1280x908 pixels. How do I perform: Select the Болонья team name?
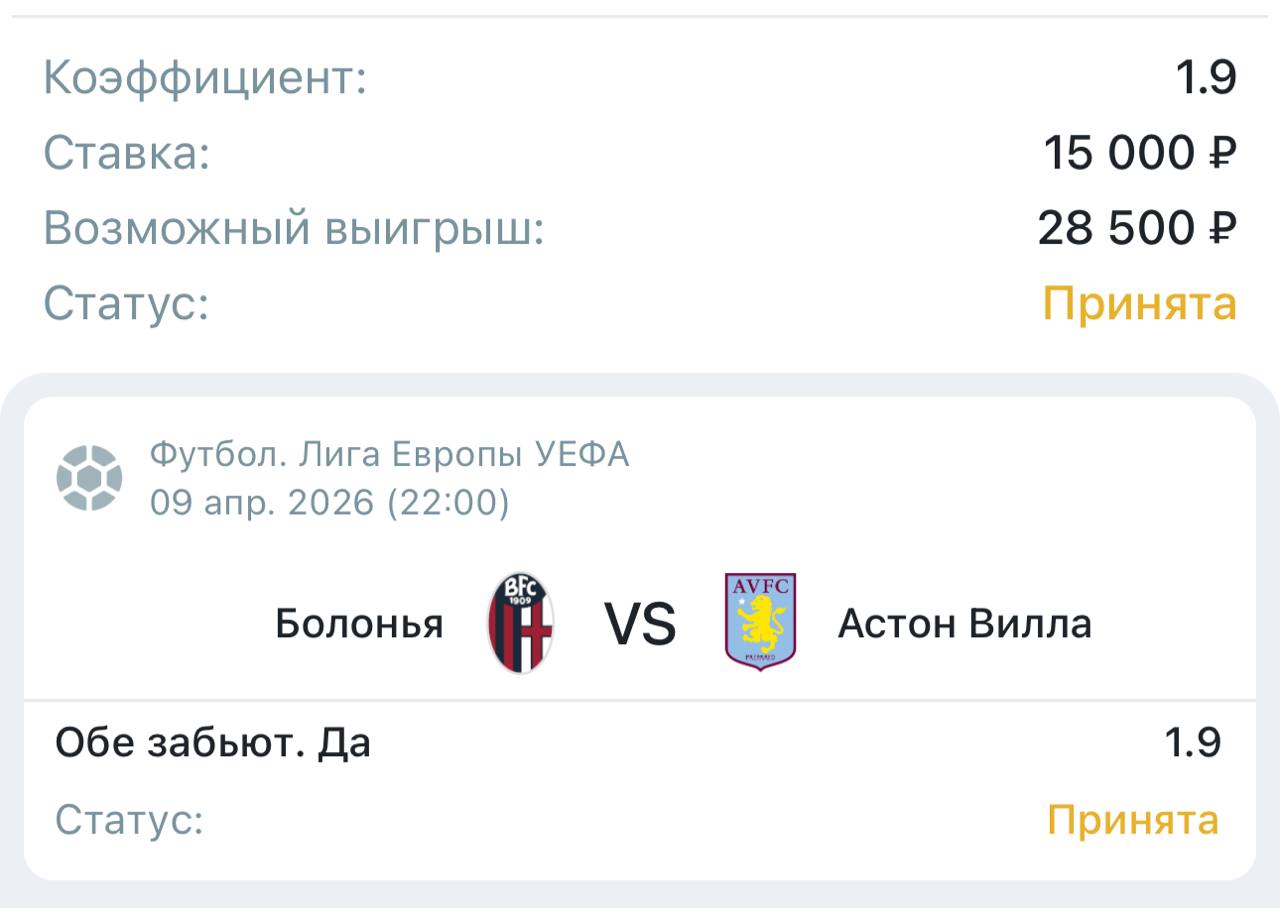(359, 624)
